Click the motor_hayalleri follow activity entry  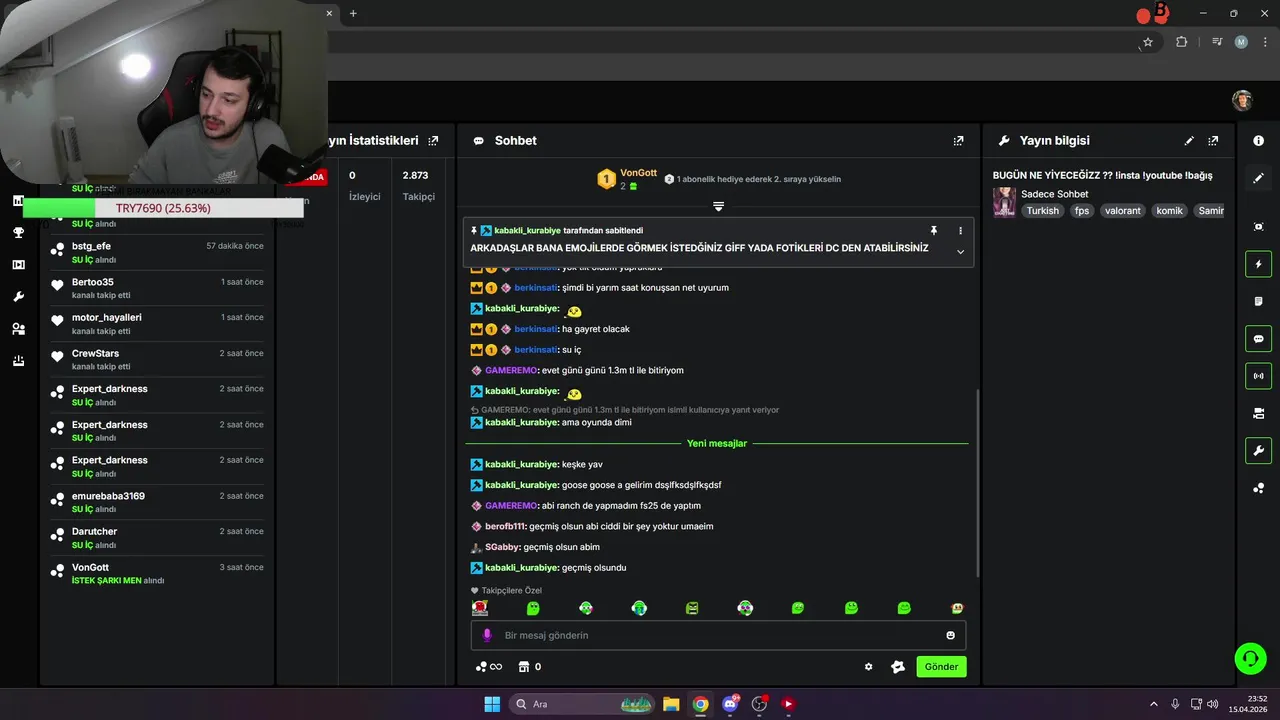(157, 324)
